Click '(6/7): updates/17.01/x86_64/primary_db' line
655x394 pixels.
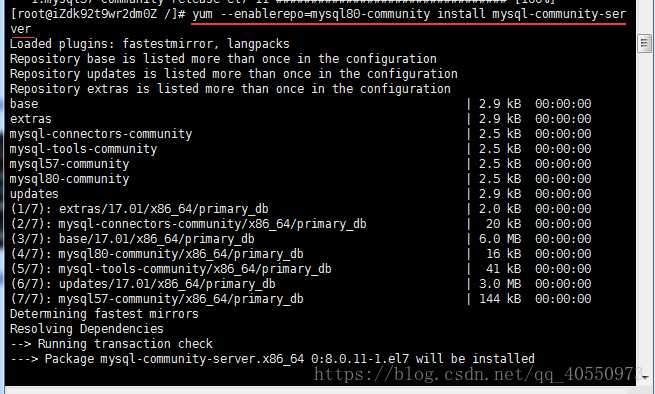tap(142, 284)
